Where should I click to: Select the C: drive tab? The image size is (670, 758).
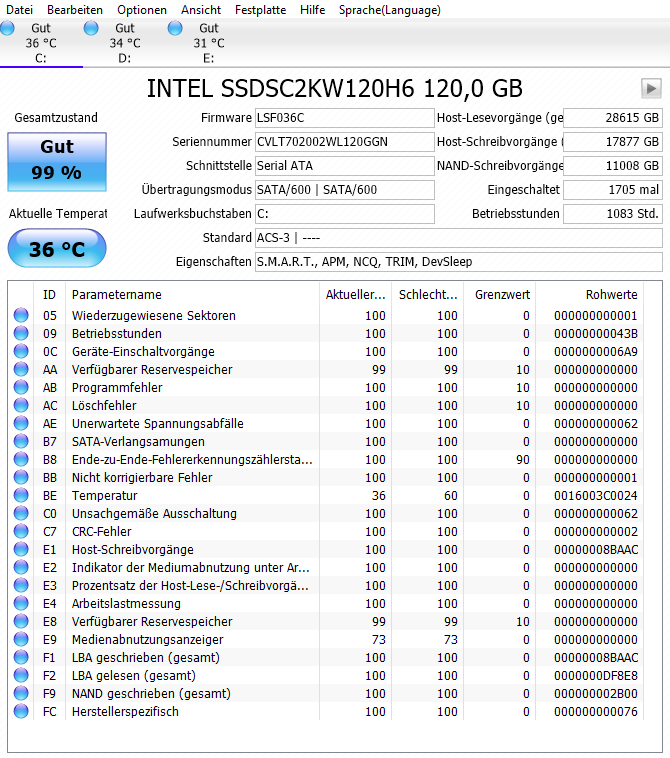pyautogui.click(x=41, y=43)
